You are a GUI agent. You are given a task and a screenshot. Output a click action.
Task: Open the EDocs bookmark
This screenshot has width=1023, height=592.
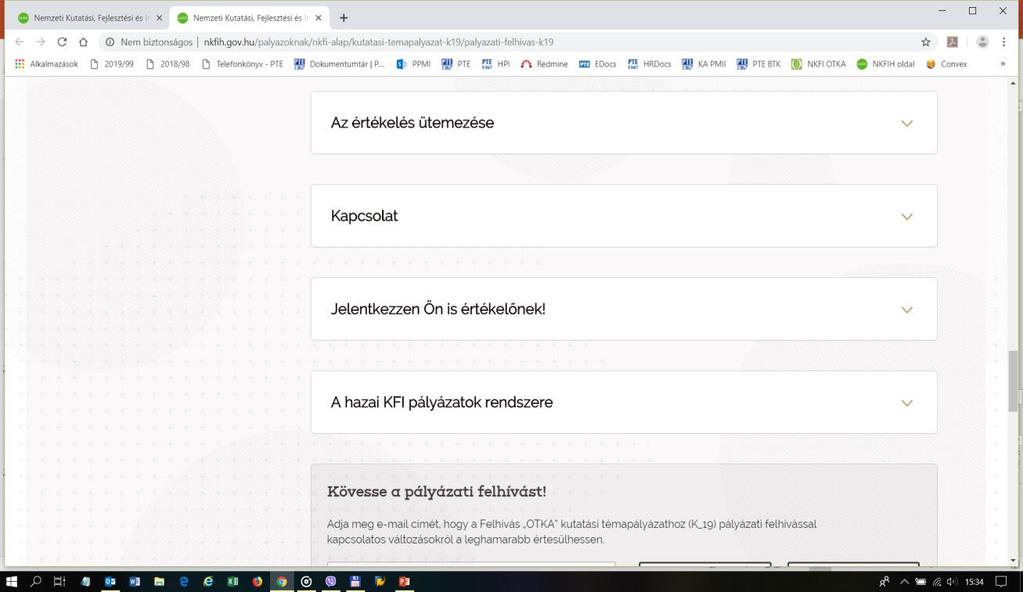coord(598,64)
